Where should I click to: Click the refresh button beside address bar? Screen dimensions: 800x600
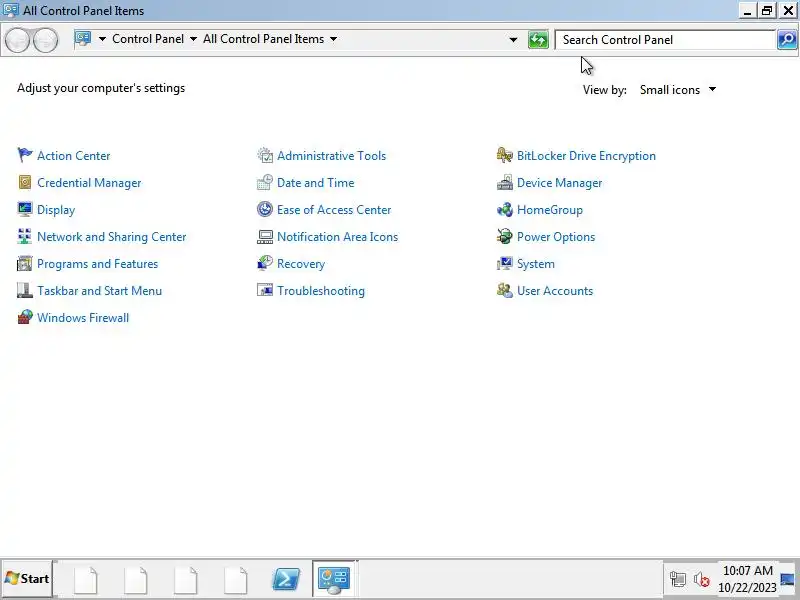(538, 39)
